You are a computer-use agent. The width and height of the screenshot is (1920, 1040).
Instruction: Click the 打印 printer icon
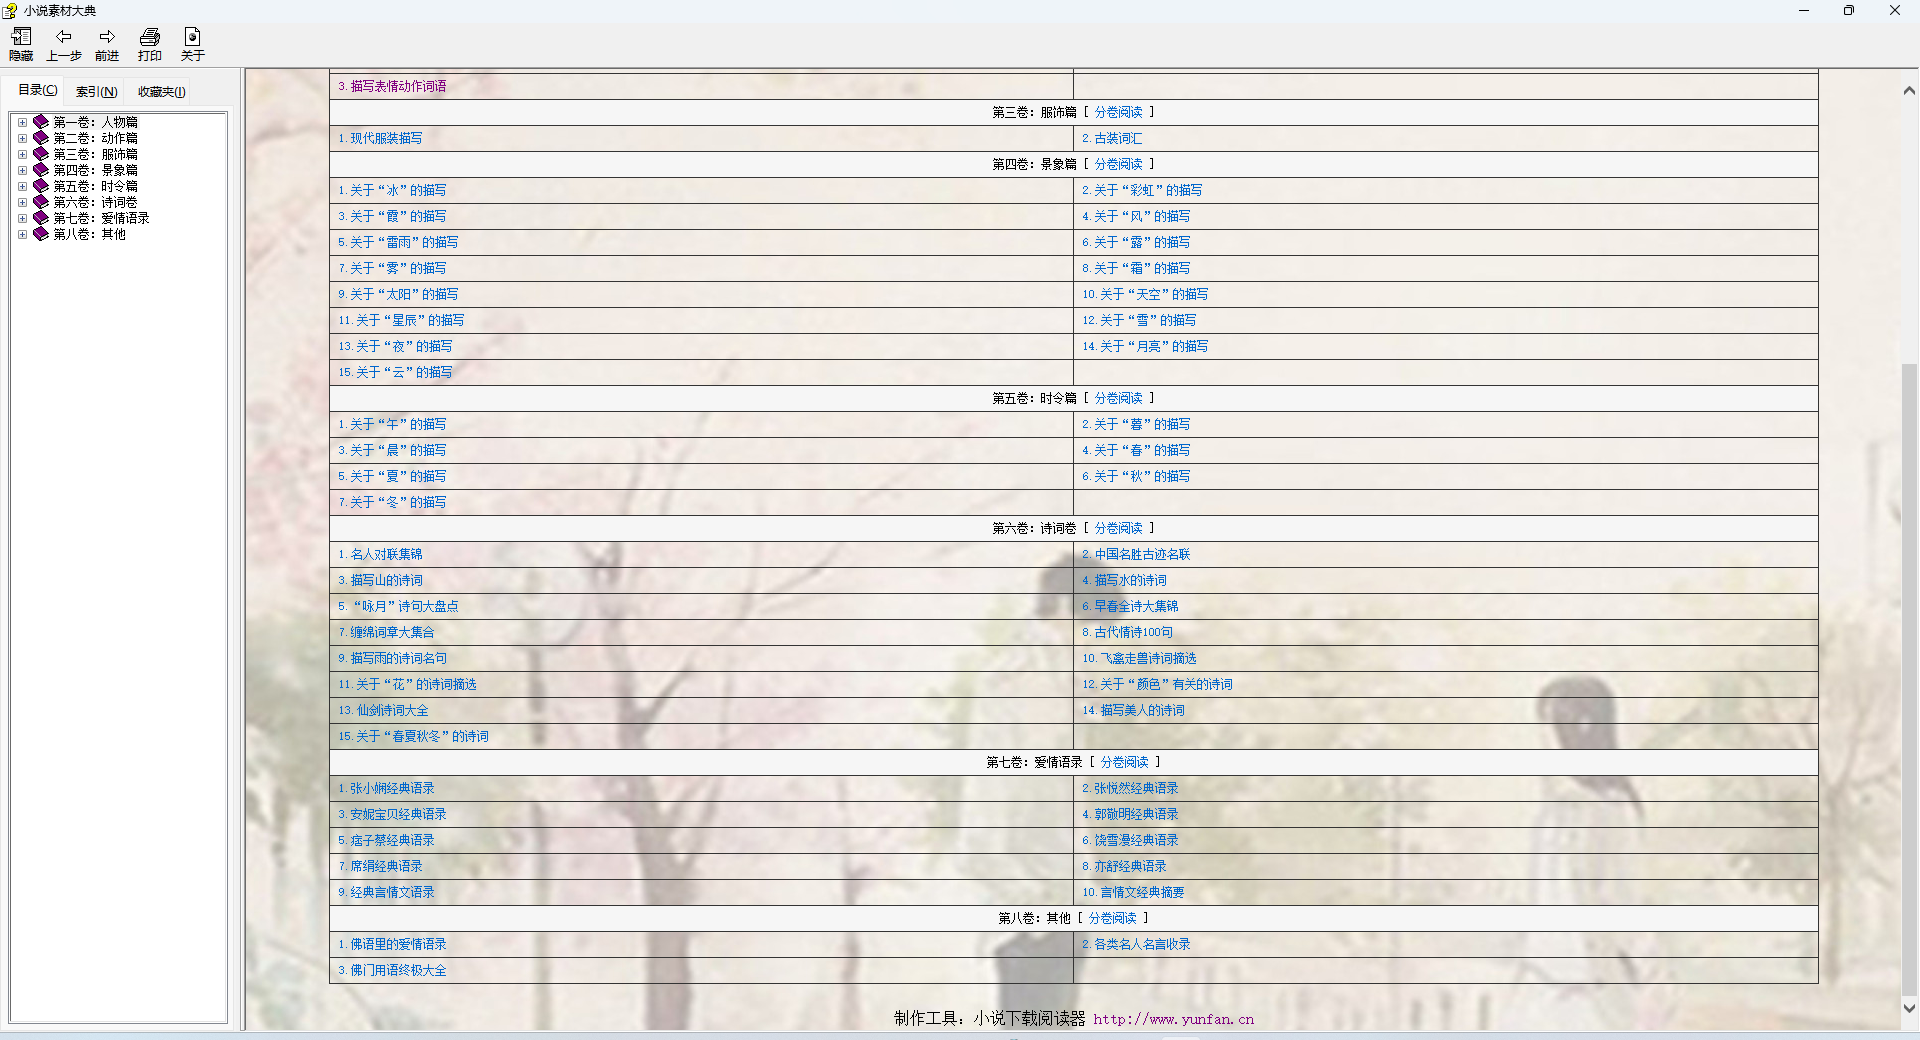click(x=150, y=37)
